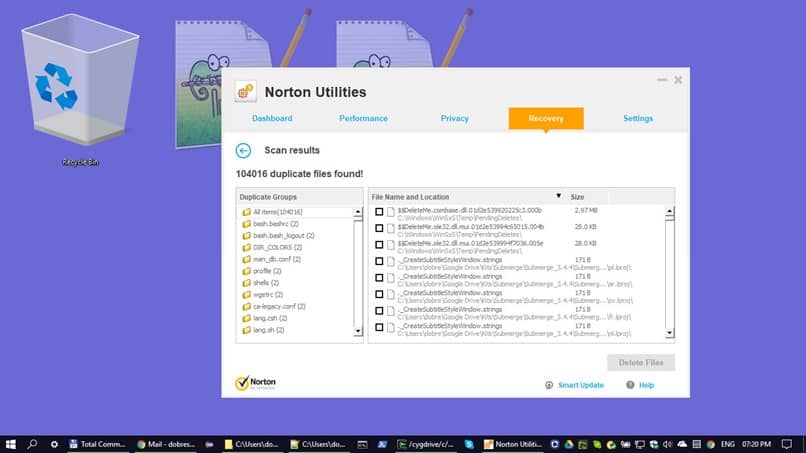Check the ole32.dll.mui 004b file checkbox
The image size is (806, 453).
coord(379,228)
